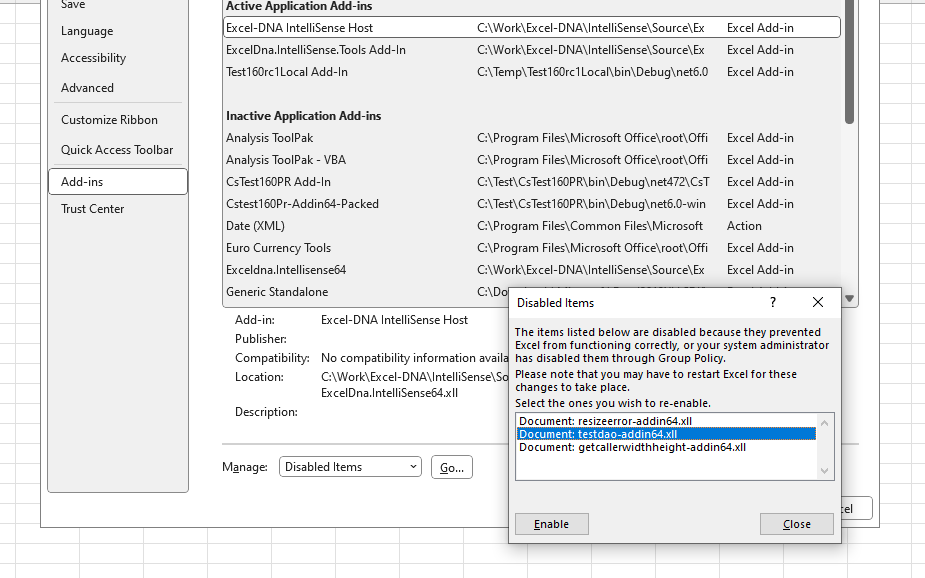Select Document: testdao-addin64.xll entry

pos(667,434)
